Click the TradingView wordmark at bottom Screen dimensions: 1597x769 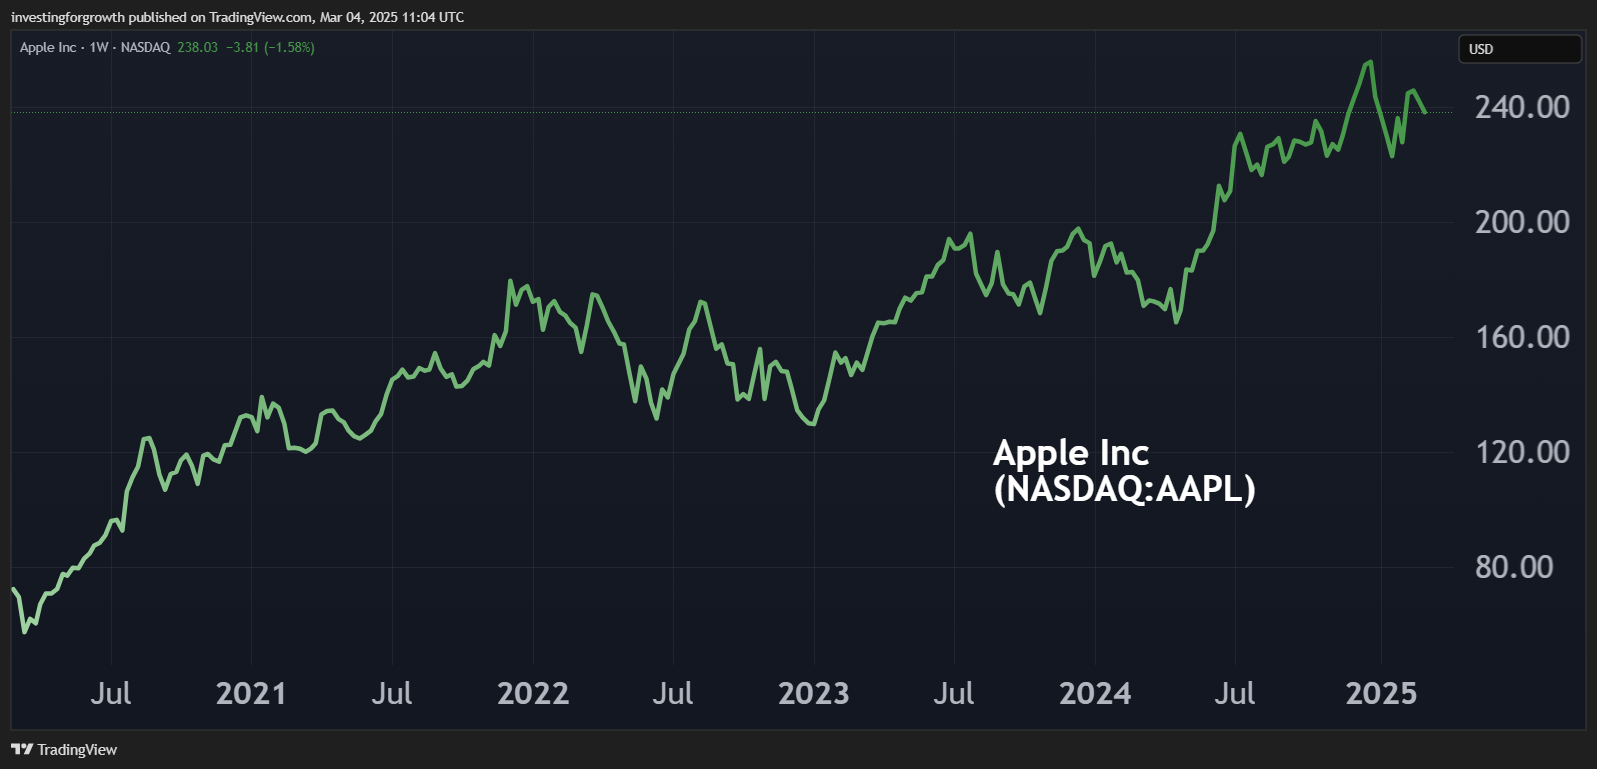77,749
